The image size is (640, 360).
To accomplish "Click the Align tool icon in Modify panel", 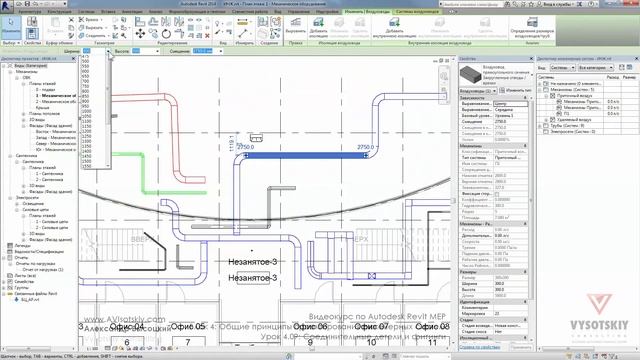I will pos(140,22).
